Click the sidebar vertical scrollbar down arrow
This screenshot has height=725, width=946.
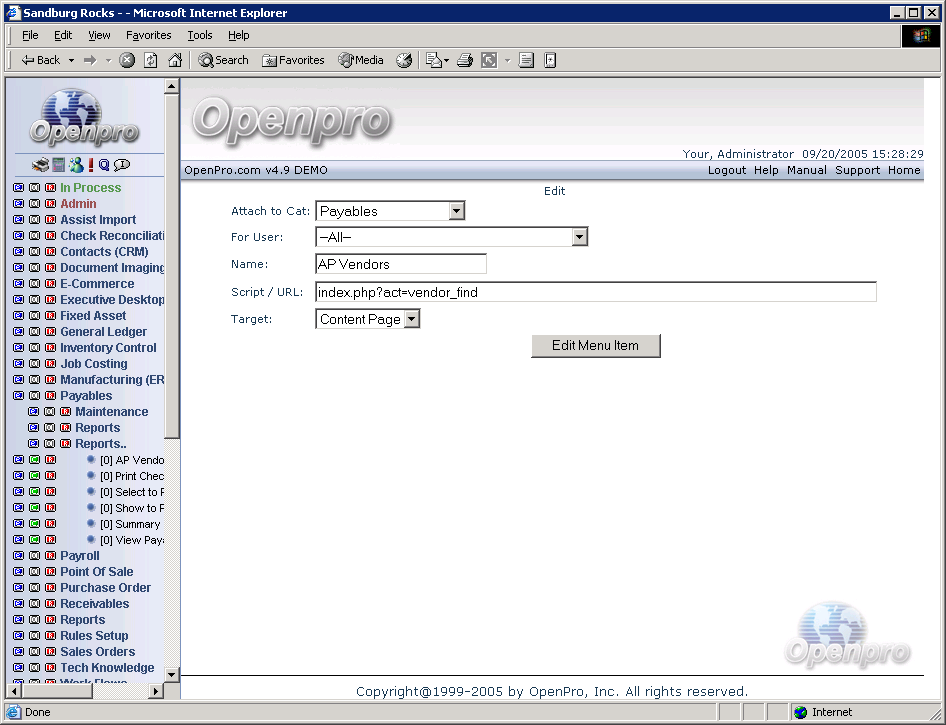click(172, 674)
